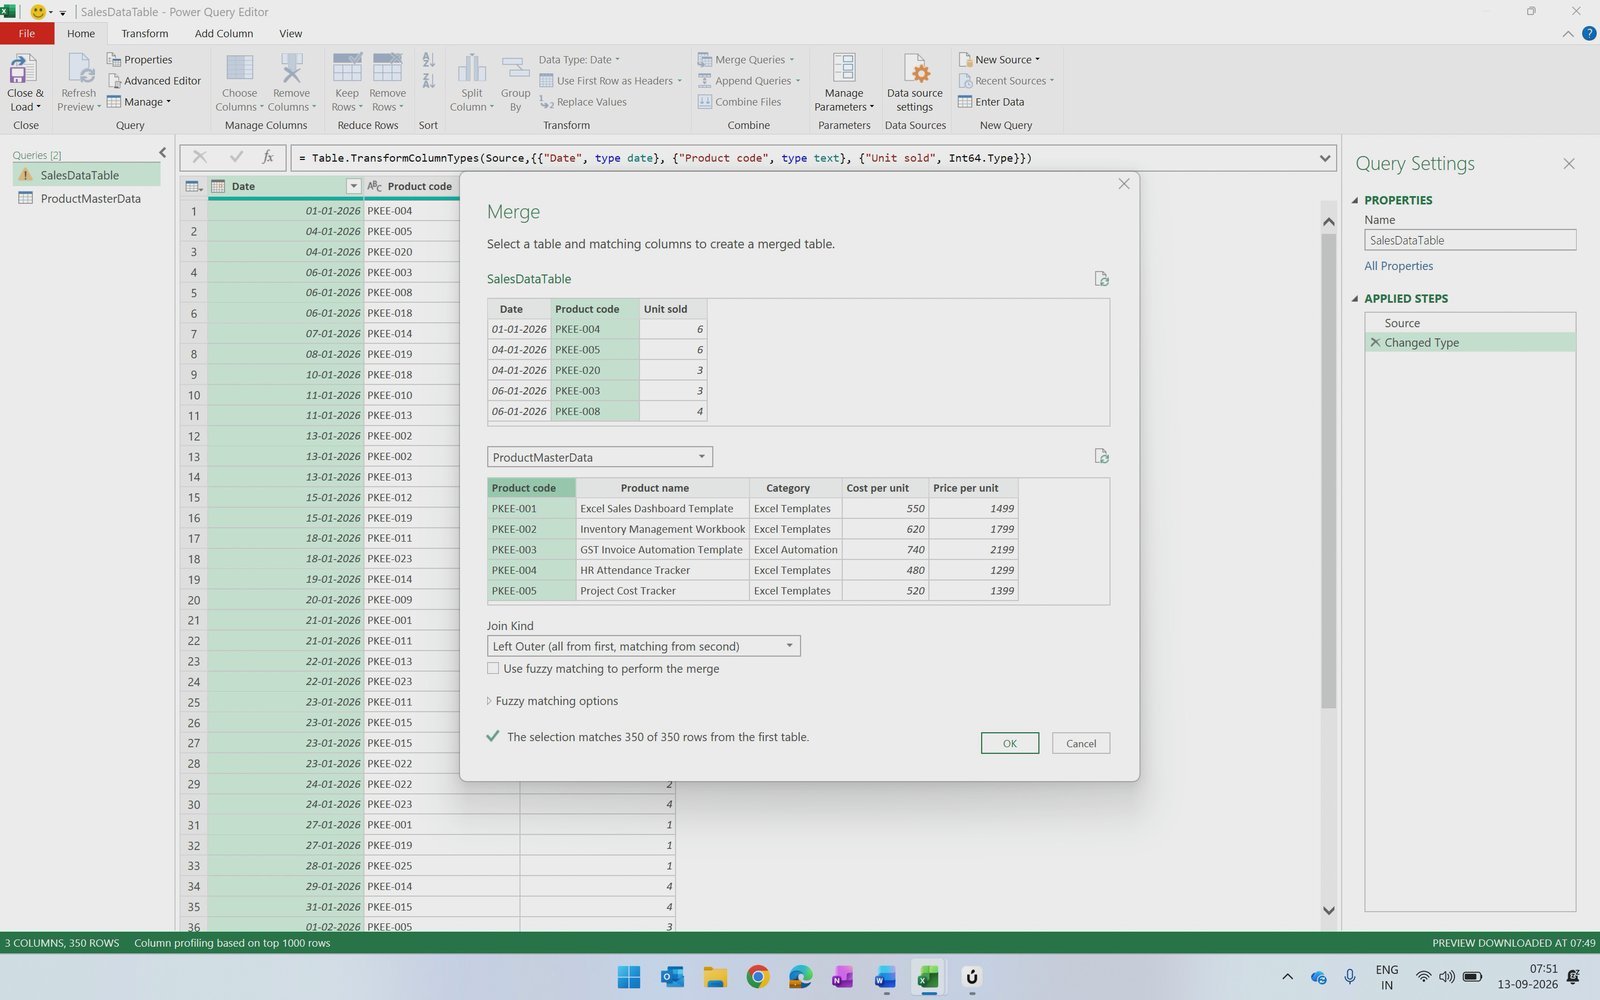Click Combine Files icon
This screenshot has width=1600, height=1000.
coord(705,102)
